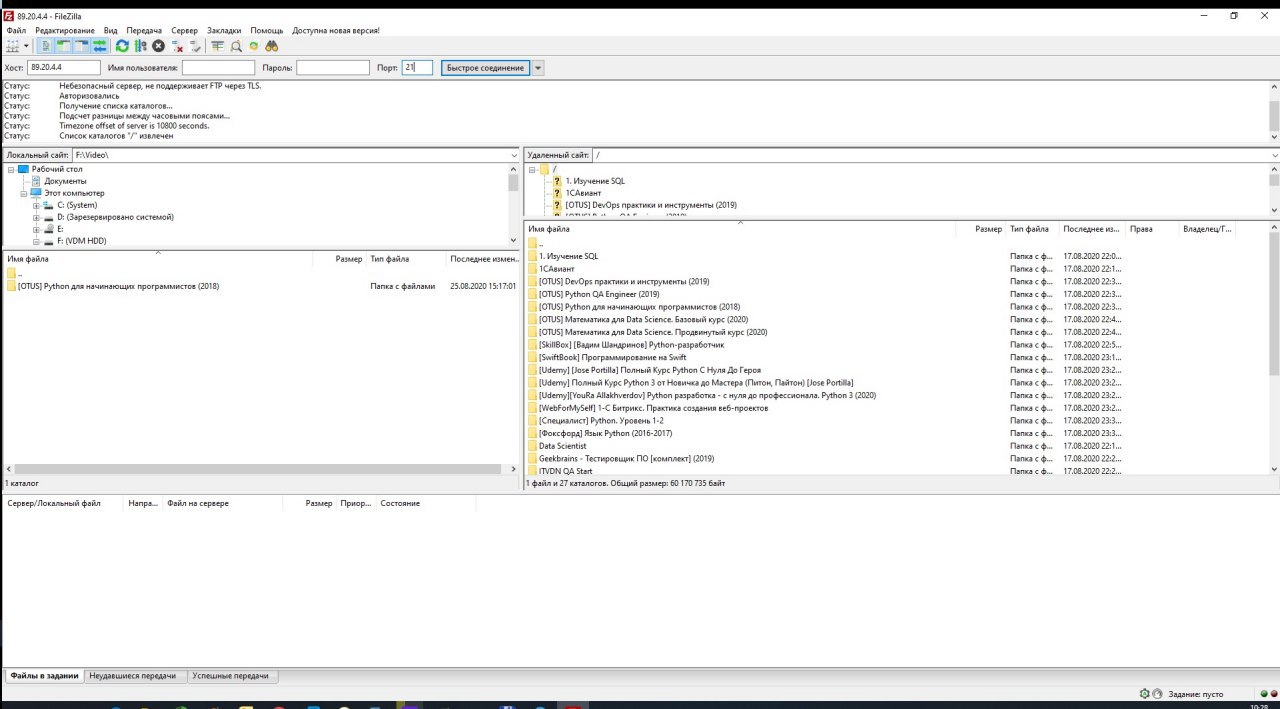The width and height of the screenshot is (1280, 709).
Task: Toggle remote directory tree icon
Action: point(81,46)
